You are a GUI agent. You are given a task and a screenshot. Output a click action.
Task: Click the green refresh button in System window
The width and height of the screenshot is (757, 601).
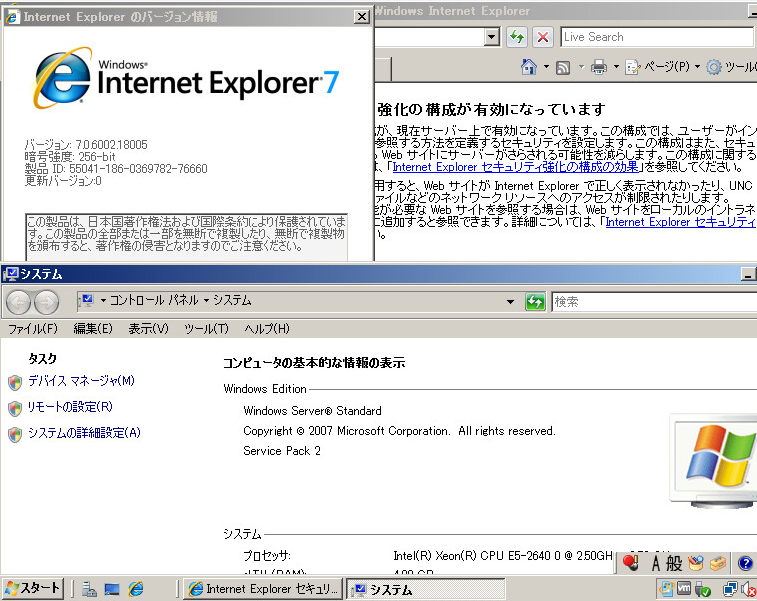pos(535,302)
